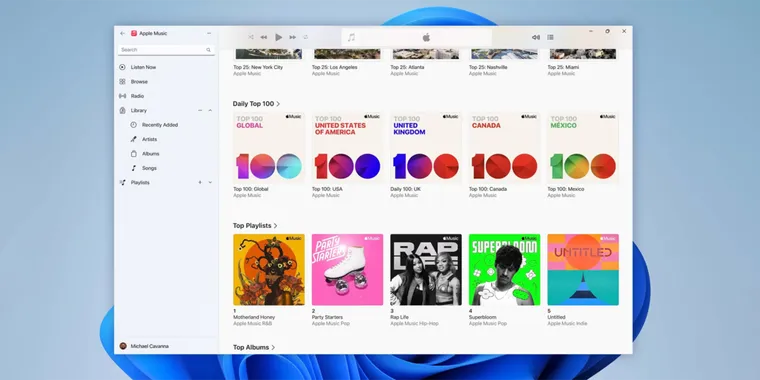
Task: Click the 'Apple Music R&B' subtitle
Action: [254, 323]
